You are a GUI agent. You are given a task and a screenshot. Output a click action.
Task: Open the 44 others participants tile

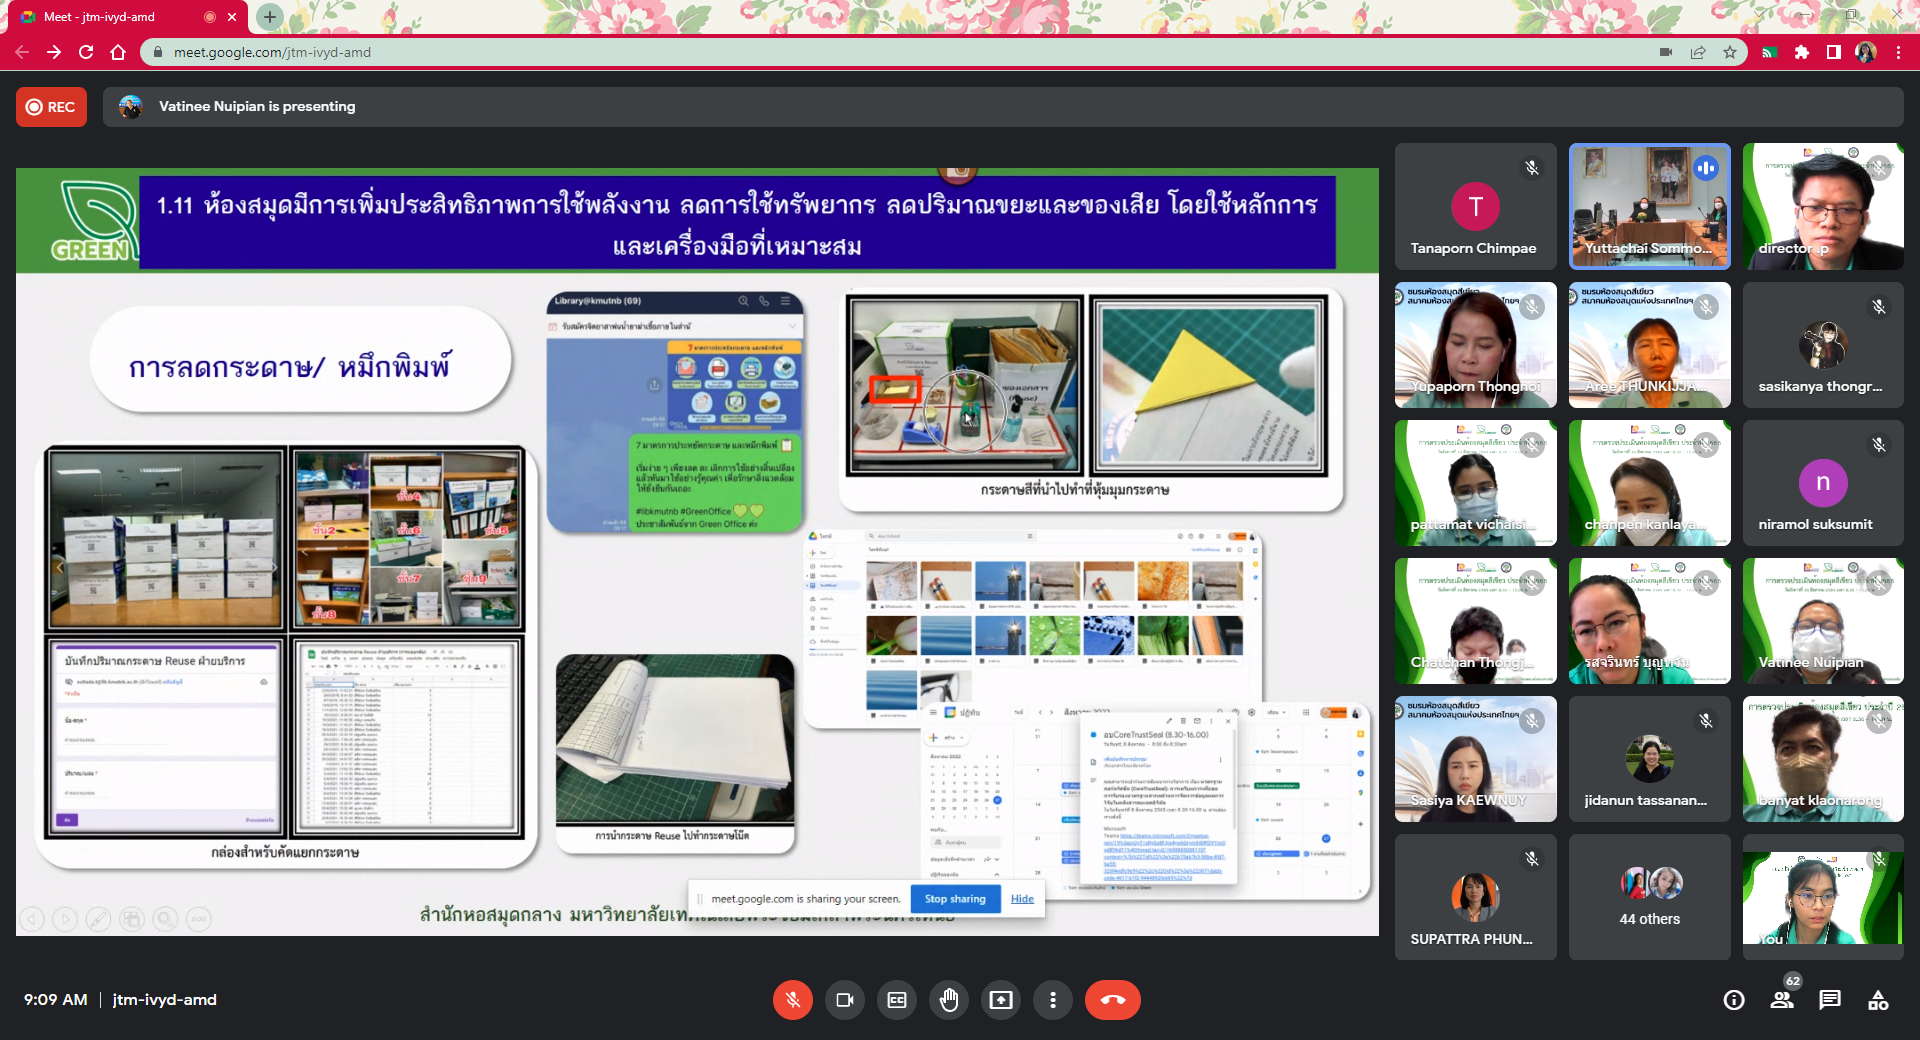pos(1649,897)
